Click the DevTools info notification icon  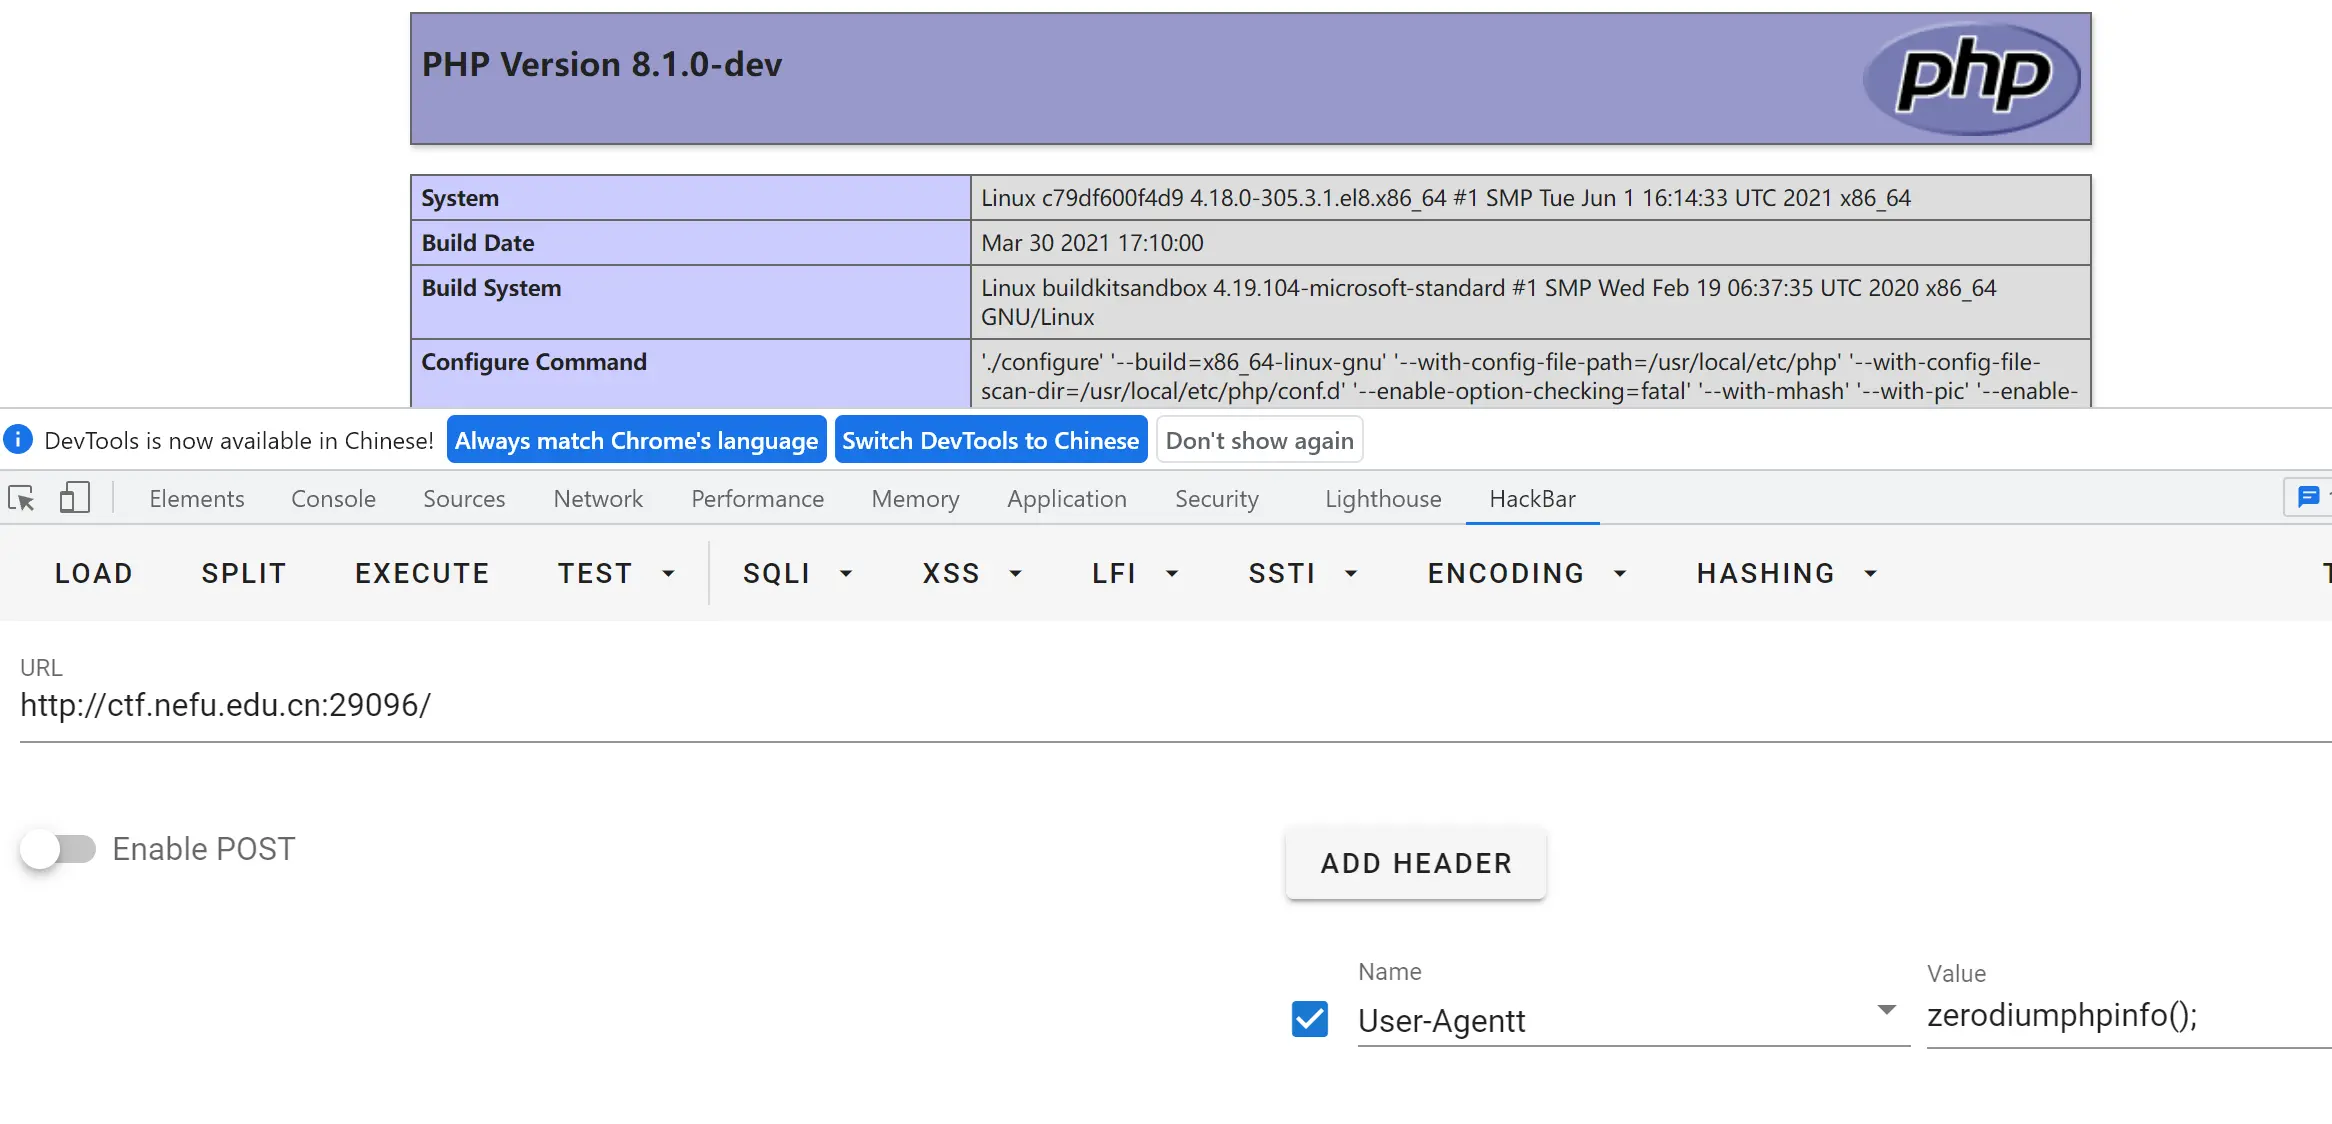[x=18, y=440]
